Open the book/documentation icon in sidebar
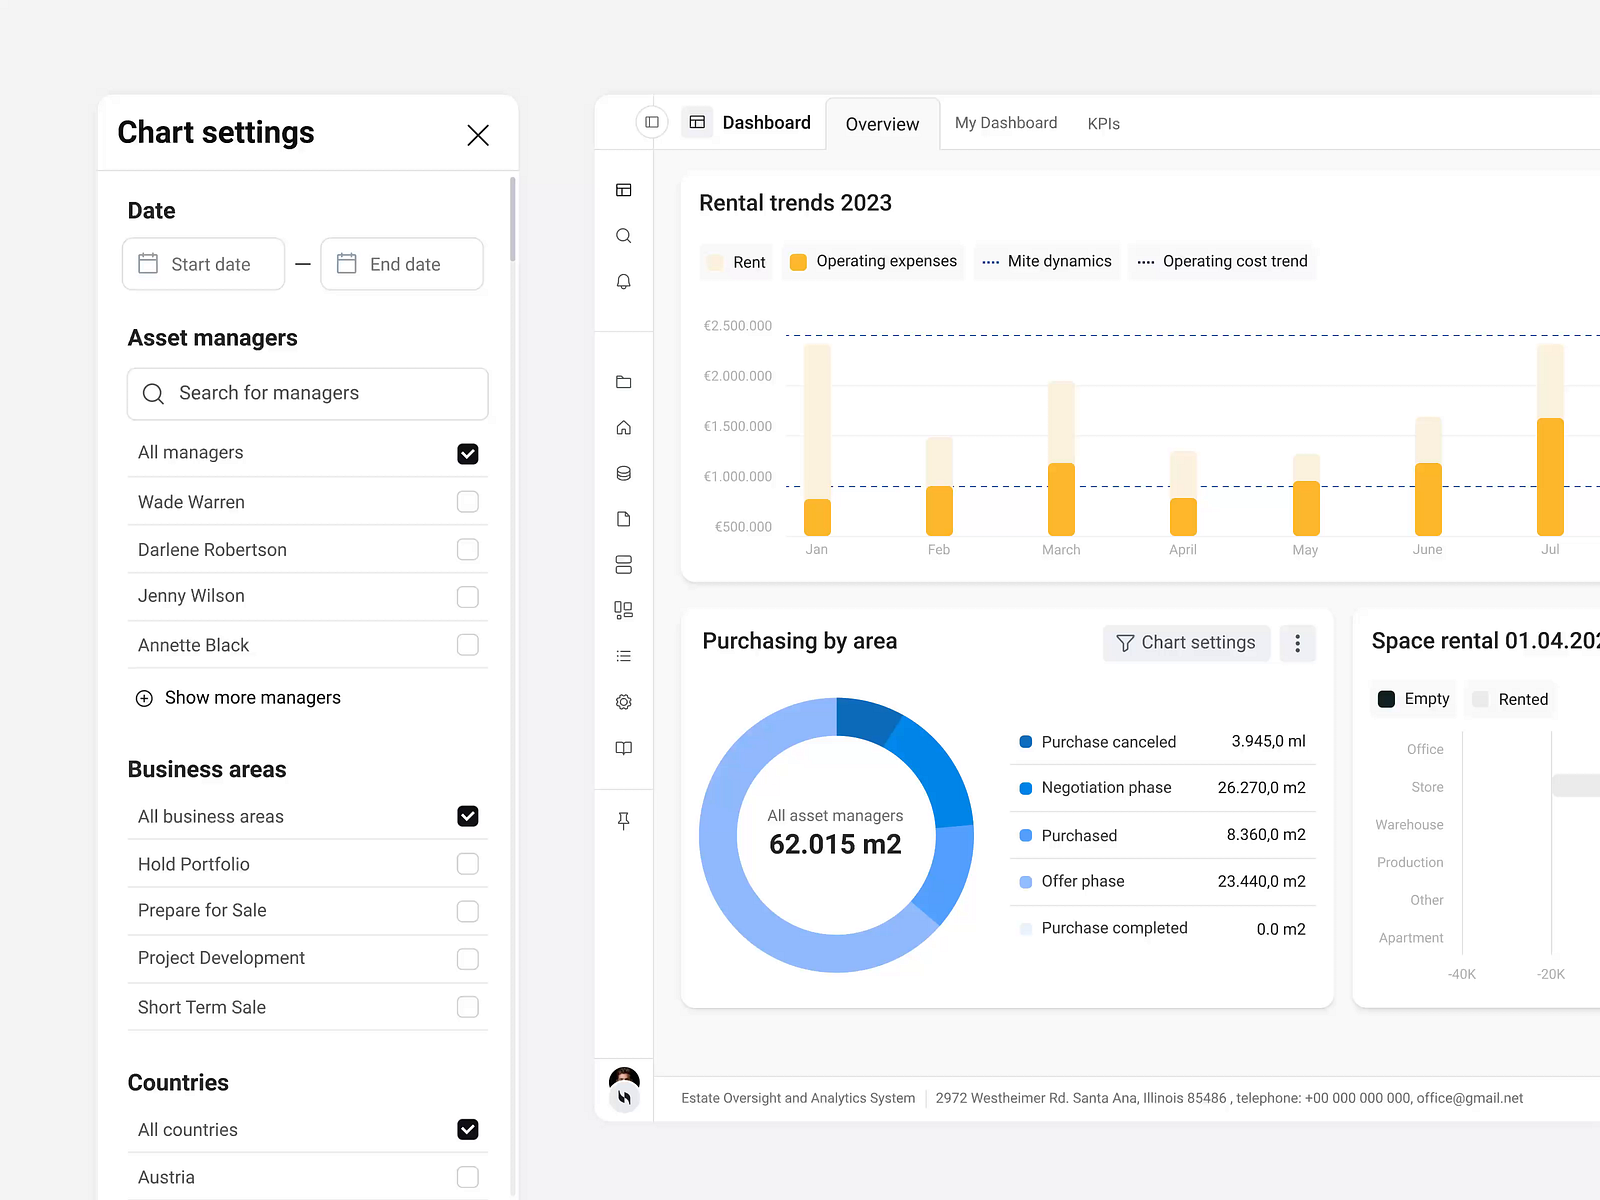The width and height of the screenshot is (1600, 1200). click(624, 748)
